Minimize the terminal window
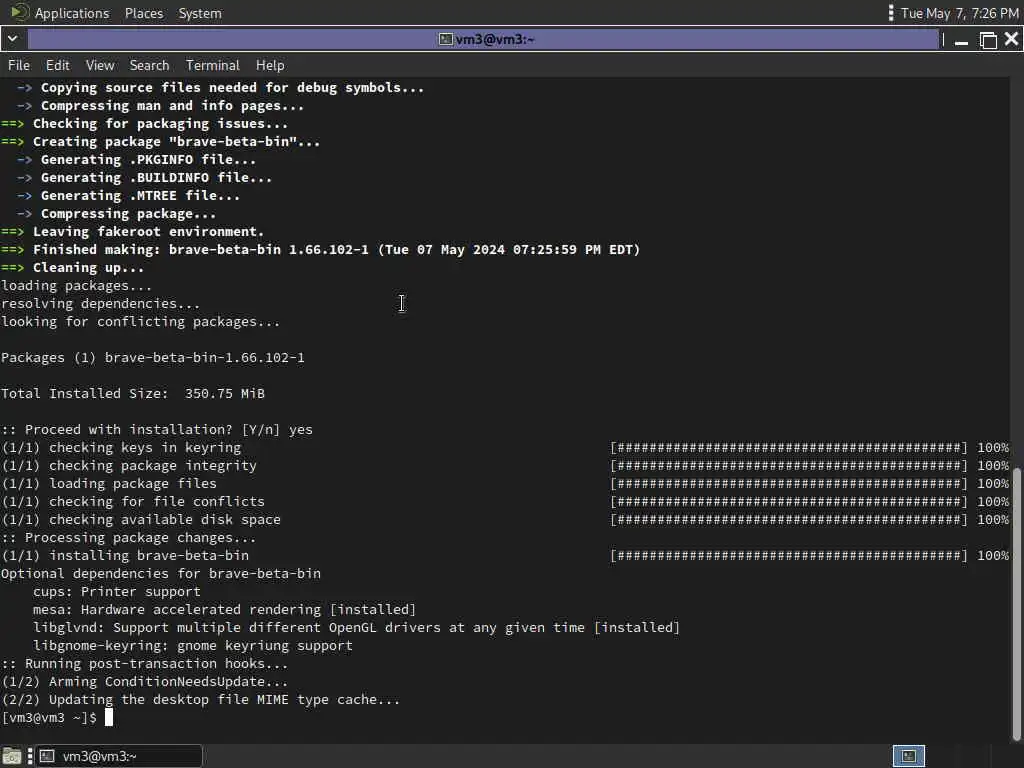The height and width of the screenshot is (768, 1024). coord(961,40)
